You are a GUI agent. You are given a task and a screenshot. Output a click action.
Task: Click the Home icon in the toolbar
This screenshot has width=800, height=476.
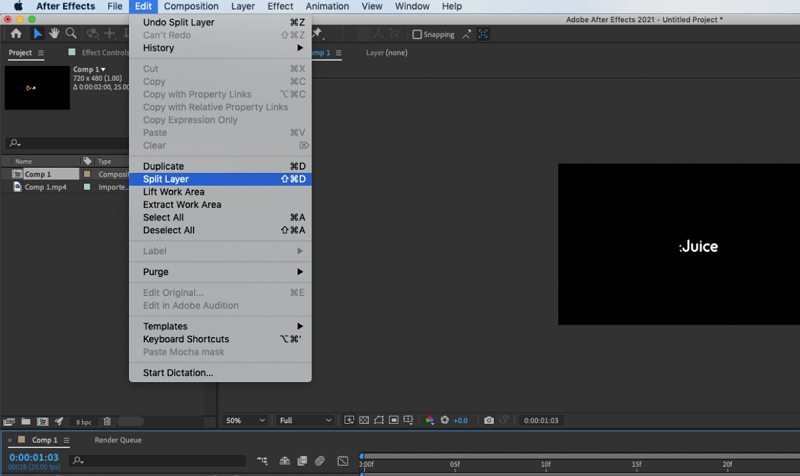click(x=16, y=34)
